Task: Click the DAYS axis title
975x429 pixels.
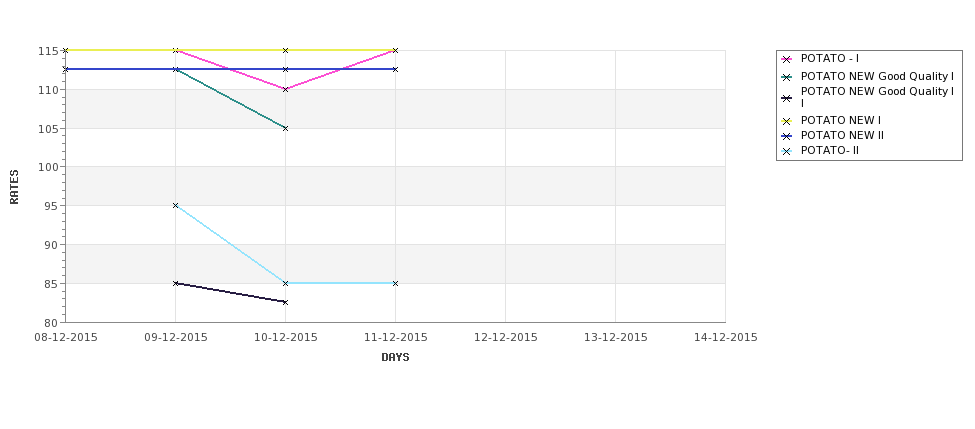Action: click(395, 358)
